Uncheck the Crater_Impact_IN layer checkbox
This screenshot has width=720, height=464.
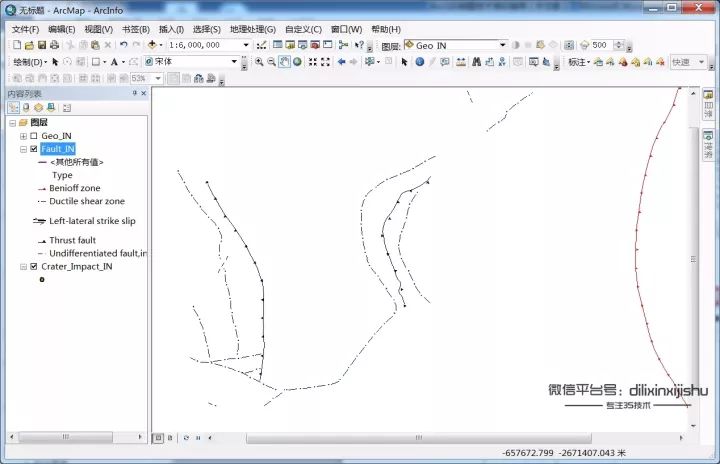tap(34, 266)
